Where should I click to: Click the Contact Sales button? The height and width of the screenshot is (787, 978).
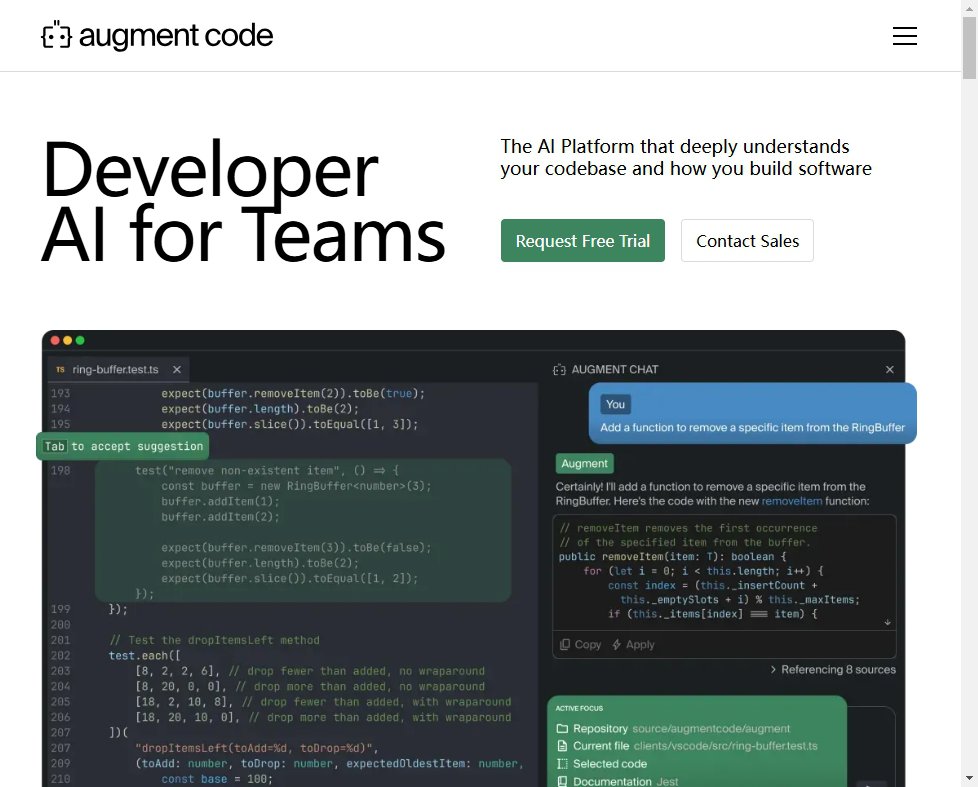(x=747, y=241)
